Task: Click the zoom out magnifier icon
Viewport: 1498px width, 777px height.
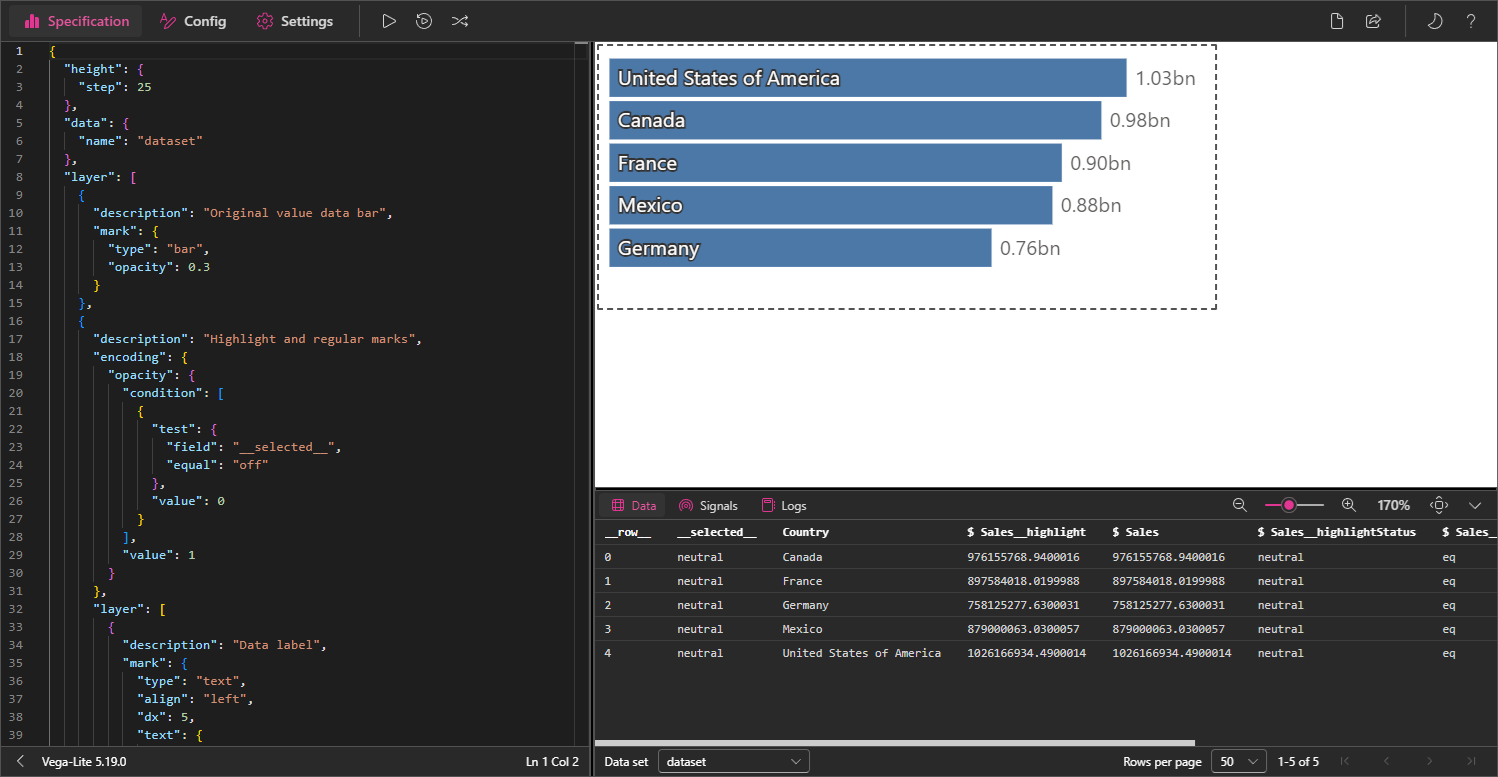Action: click(x=1240, y=505)
